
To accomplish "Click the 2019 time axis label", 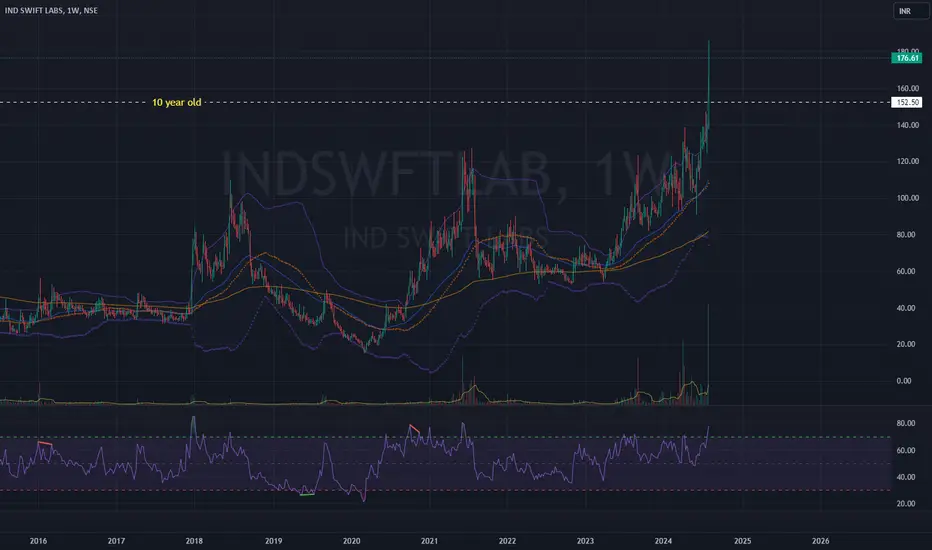I will (273, 541).
